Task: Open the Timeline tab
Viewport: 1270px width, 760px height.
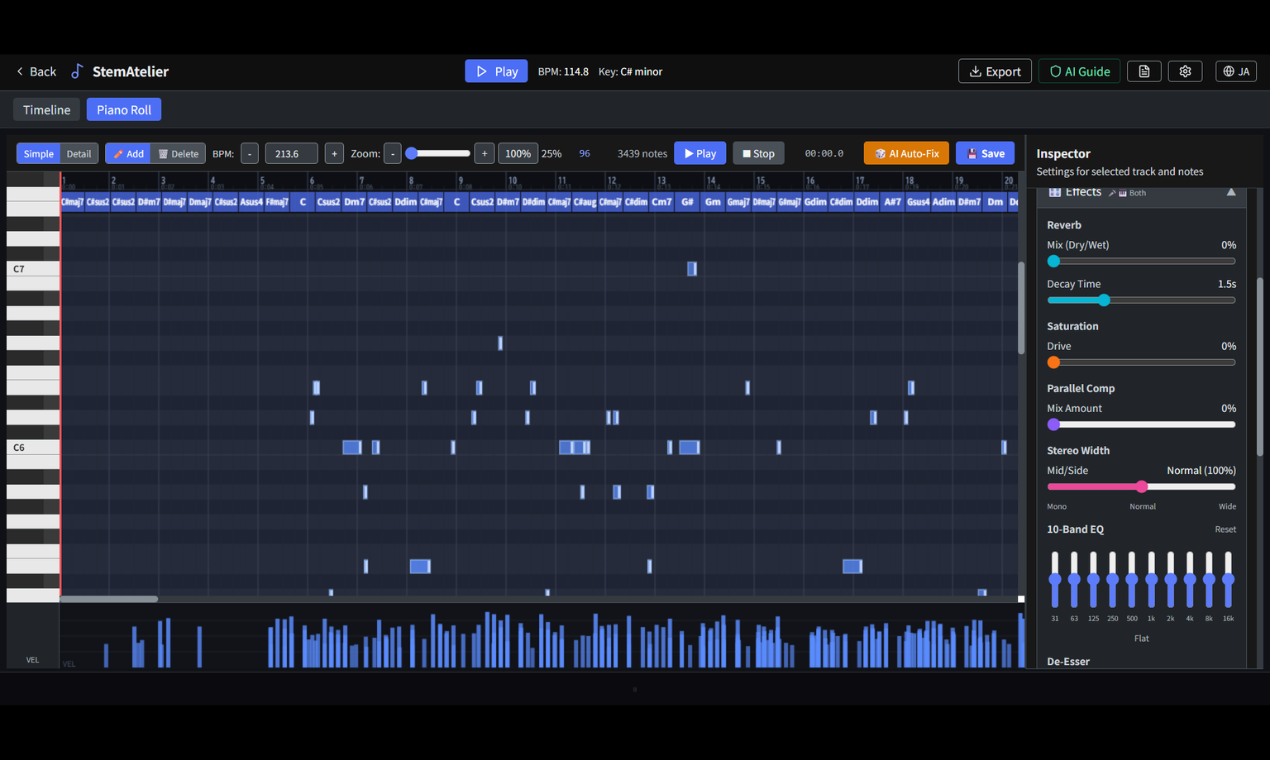Action: pyautogui.click(x=47, y=110)
